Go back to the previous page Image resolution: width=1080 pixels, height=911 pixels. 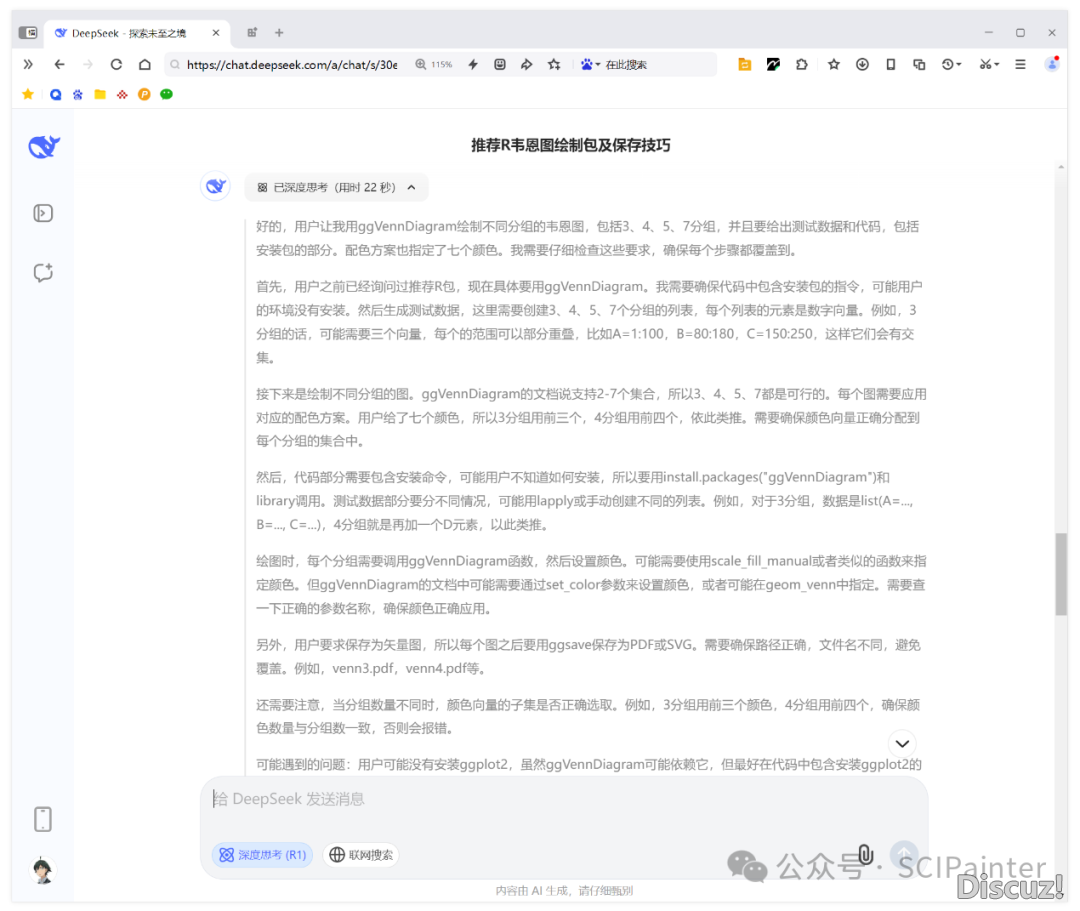[59, 65]
